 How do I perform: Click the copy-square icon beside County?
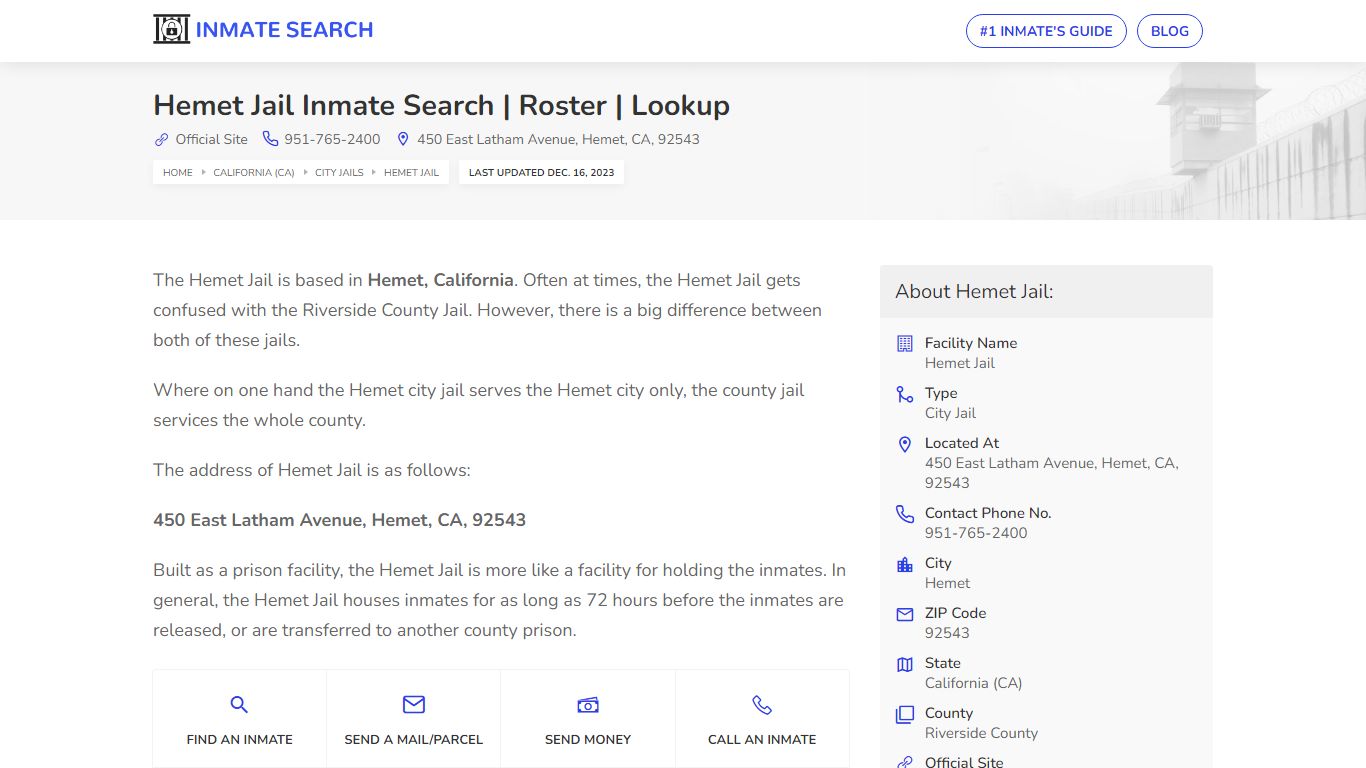pos(905,714)
